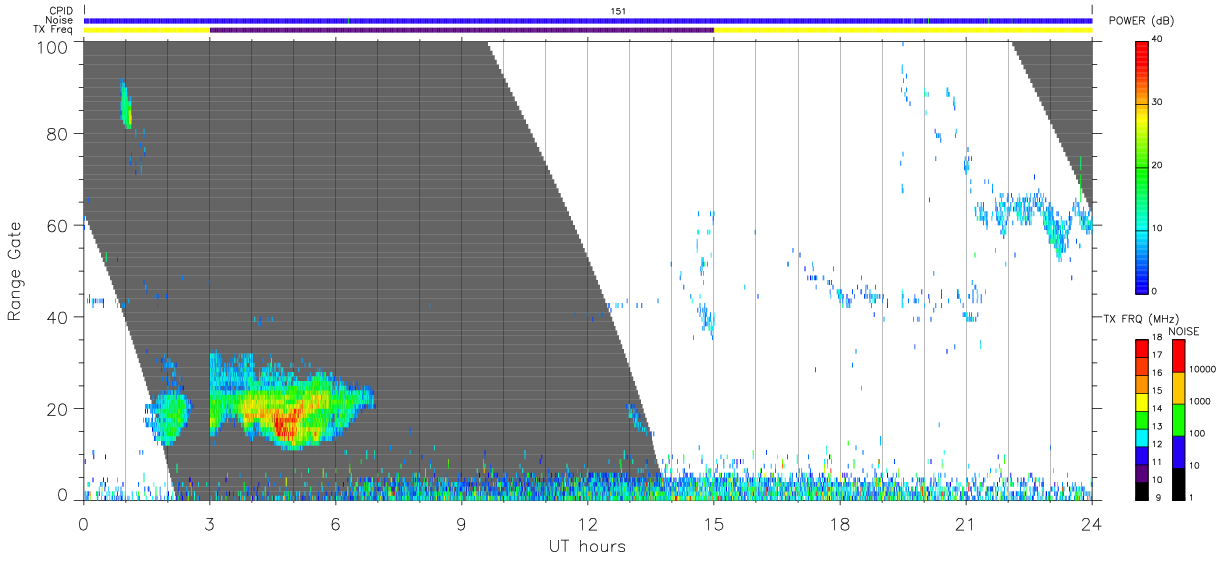Click the 15 label on TX FRQ scale
This screenshot has height=567, width=1228.
(x=1157, y=391)
